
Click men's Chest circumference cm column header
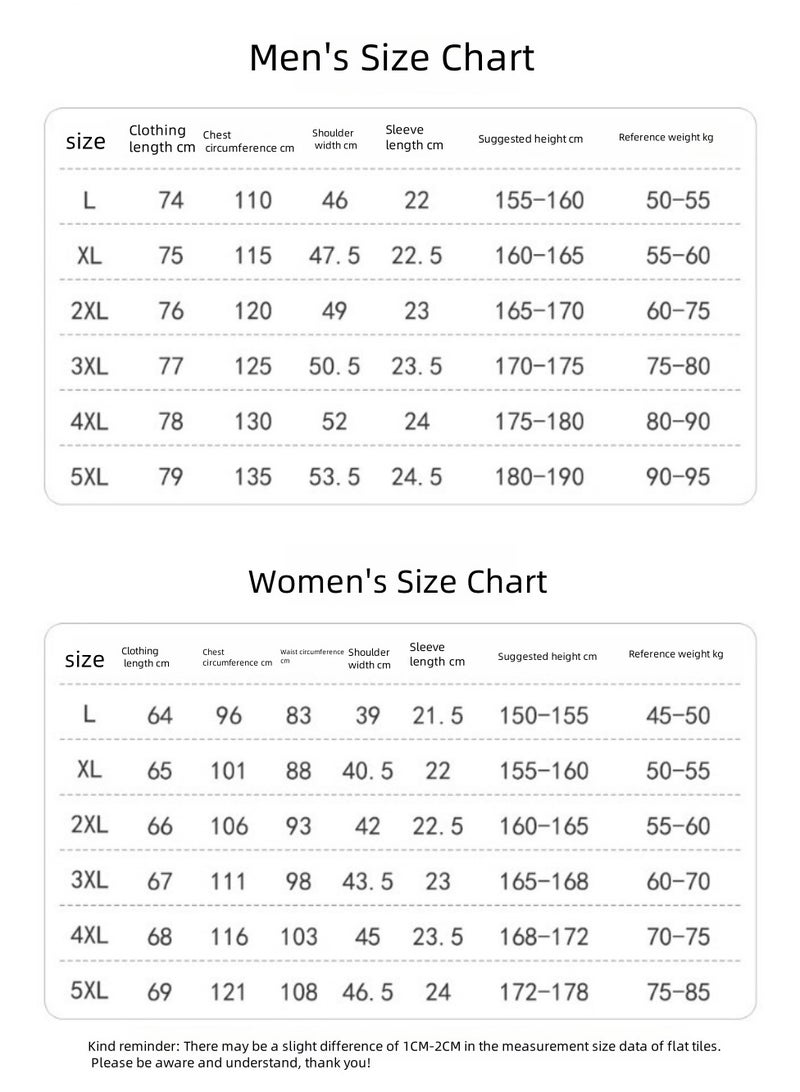(x=249, y=141)
